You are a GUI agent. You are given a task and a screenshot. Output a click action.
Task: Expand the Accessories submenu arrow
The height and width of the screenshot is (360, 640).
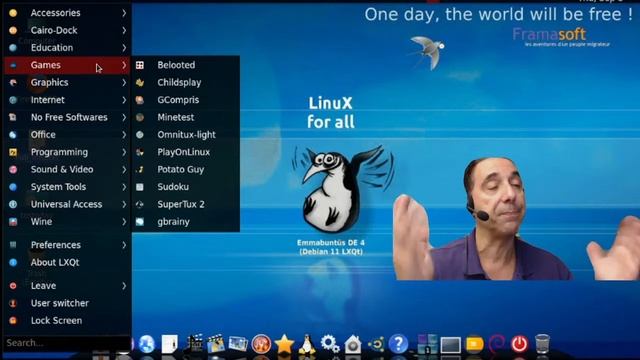(x=124, y=13)
